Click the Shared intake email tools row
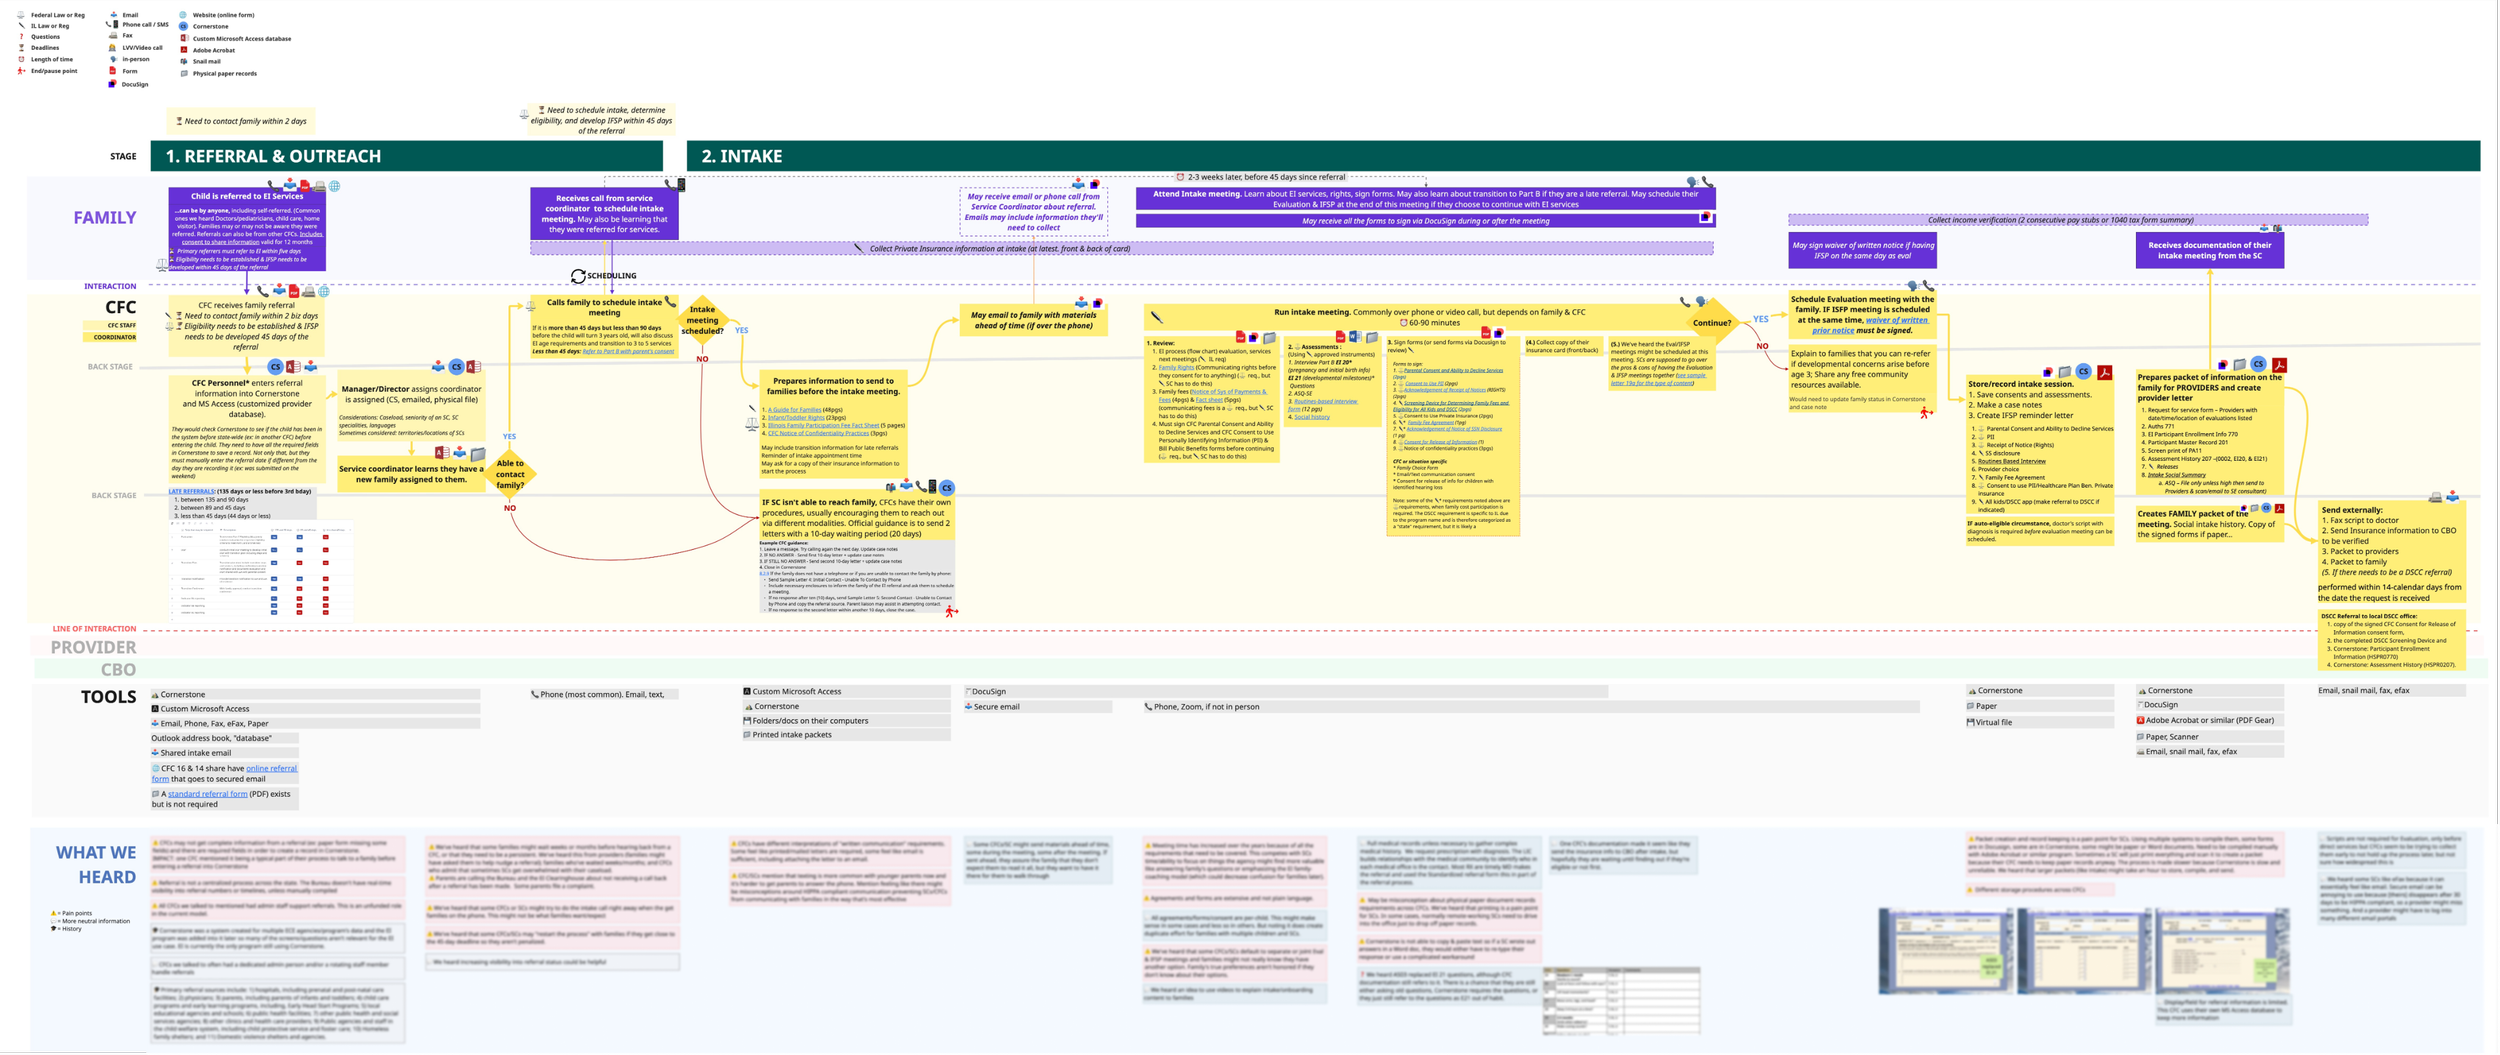 (x=224, y=753)
